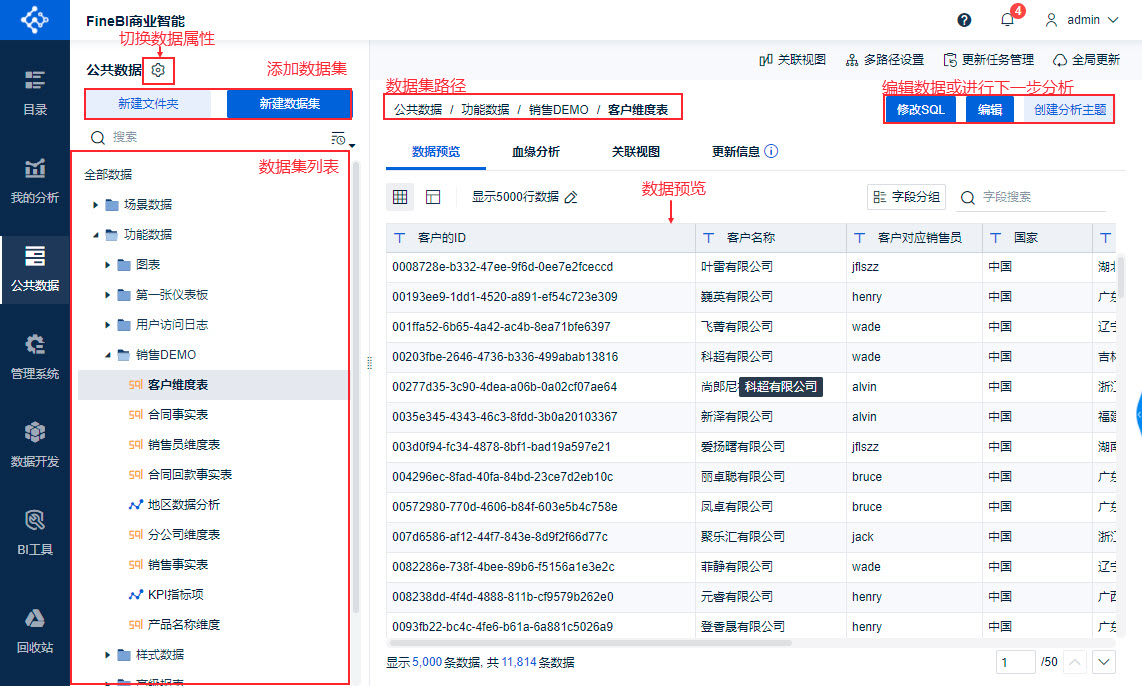Switch to the 更新信息 tab
The height and width of the screenshot is (686, 1142).
[736, 151]
